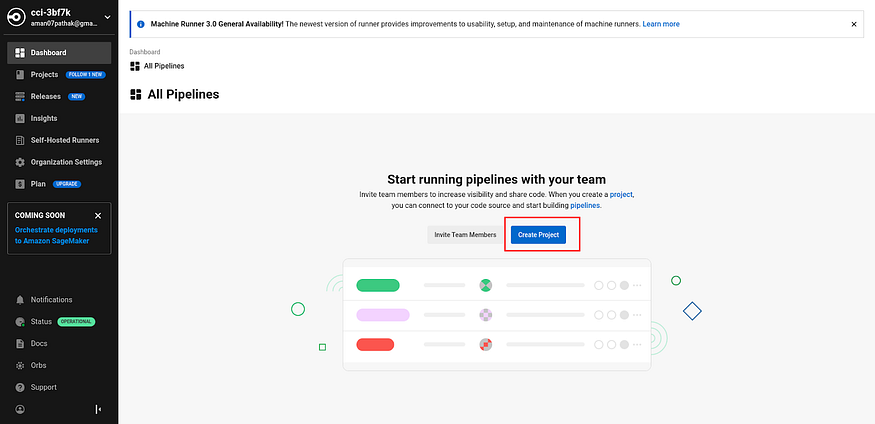Screen dimensions: 875x424
Task: Click the cci-3bf7k organization name
Action: 50,13
